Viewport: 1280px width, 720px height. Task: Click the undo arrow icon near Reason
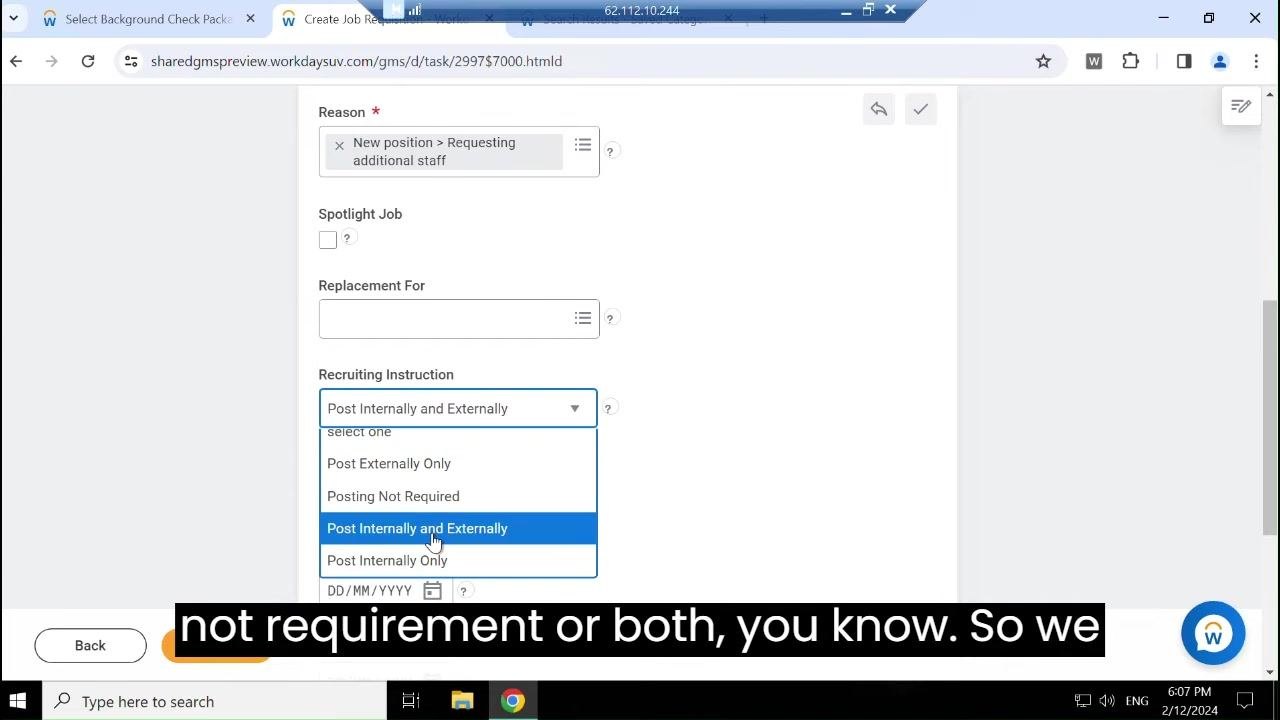tap(879, 109)
